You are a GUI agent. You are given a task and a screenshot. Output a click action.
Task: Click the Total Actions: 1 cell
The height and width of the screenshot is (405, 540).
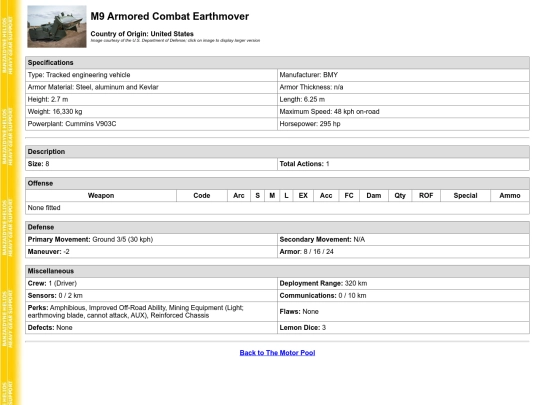(403, 164)
